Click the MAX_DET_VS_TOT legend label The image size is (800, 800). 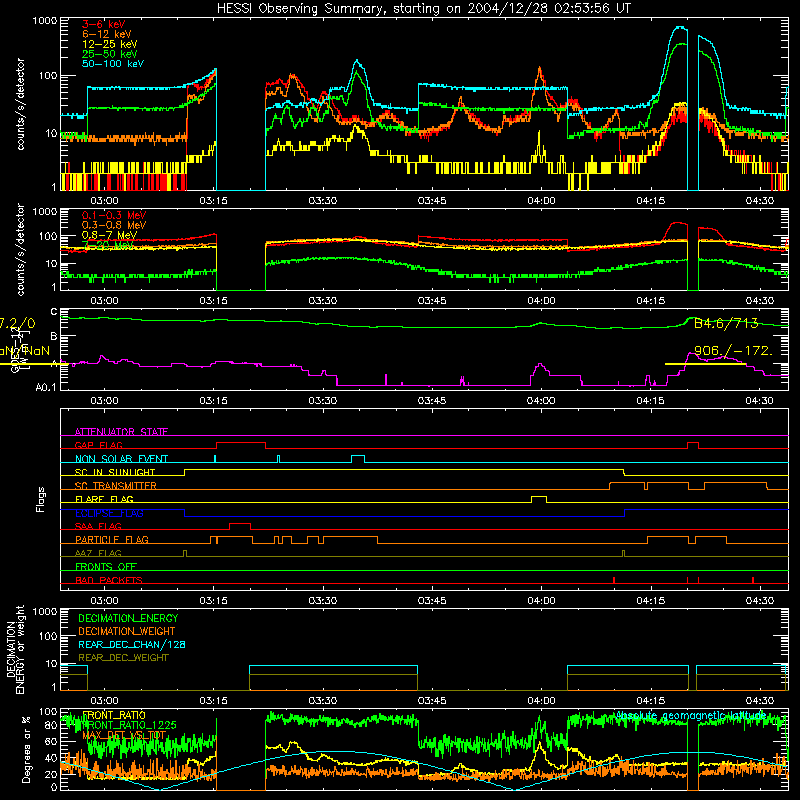tap(124, 735)
